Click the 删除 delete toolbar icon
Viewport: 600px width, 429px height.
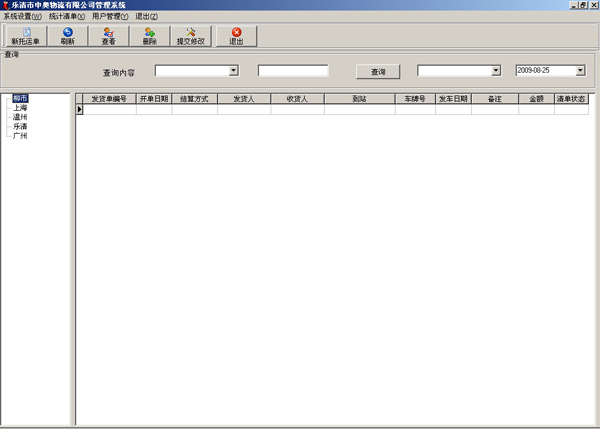149,33
